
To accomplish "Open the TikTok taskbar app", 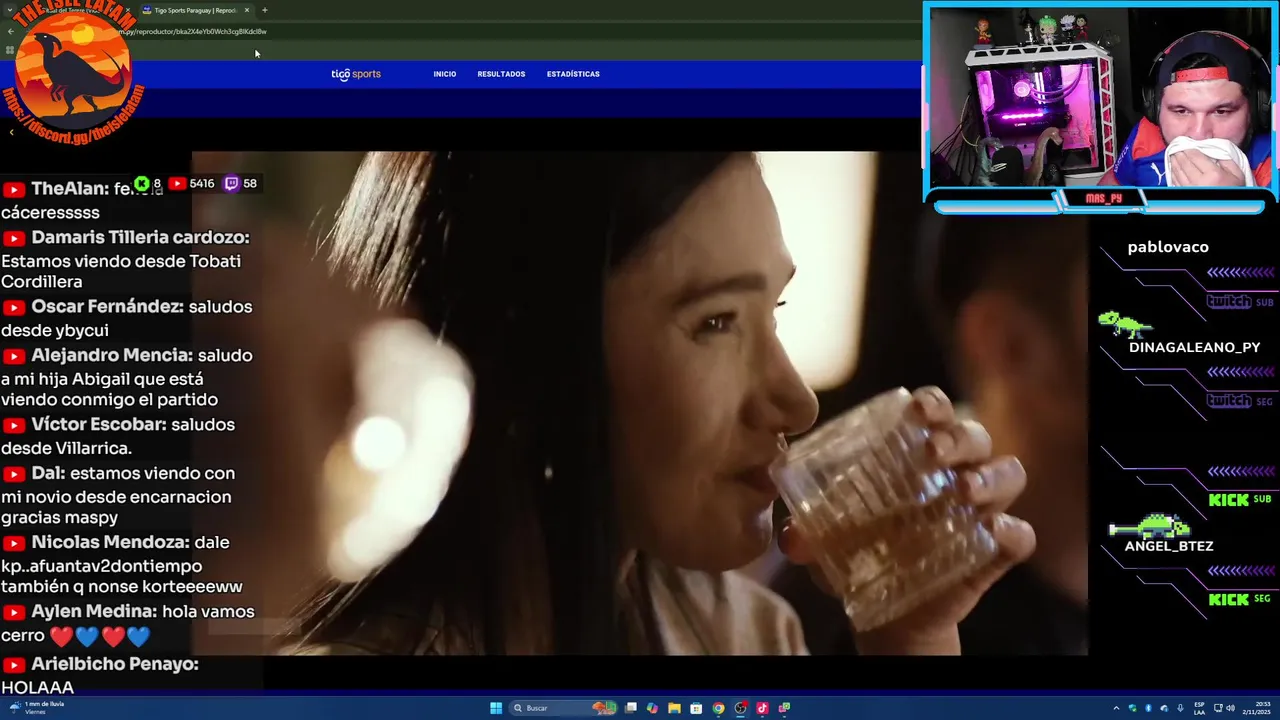I will (762, 708).
